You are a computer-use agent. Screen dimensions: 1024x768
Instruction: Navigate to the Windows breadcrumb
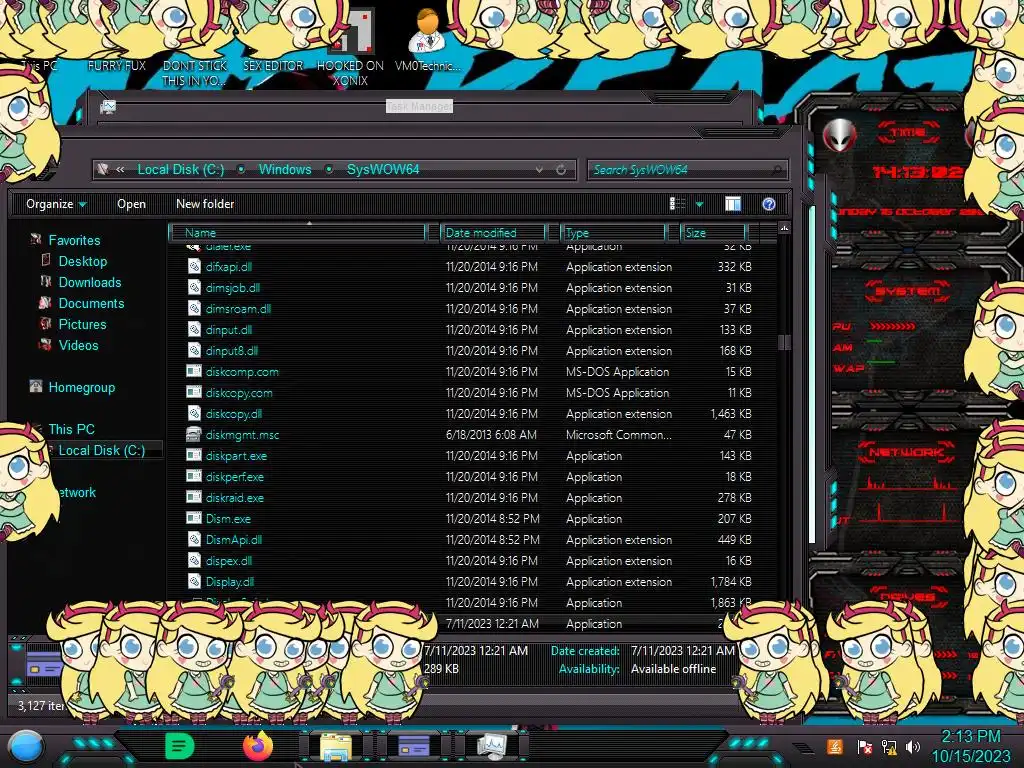point(285,170)
